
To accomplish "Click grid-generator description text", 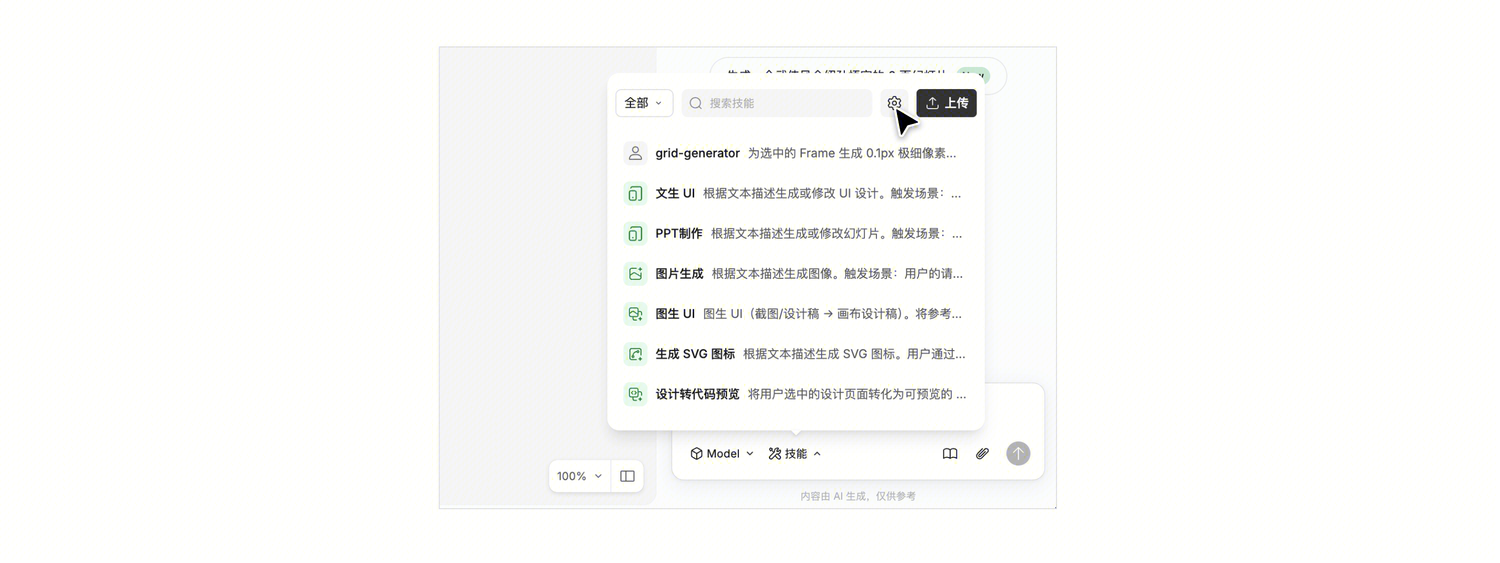I will (x=852, y=153).
